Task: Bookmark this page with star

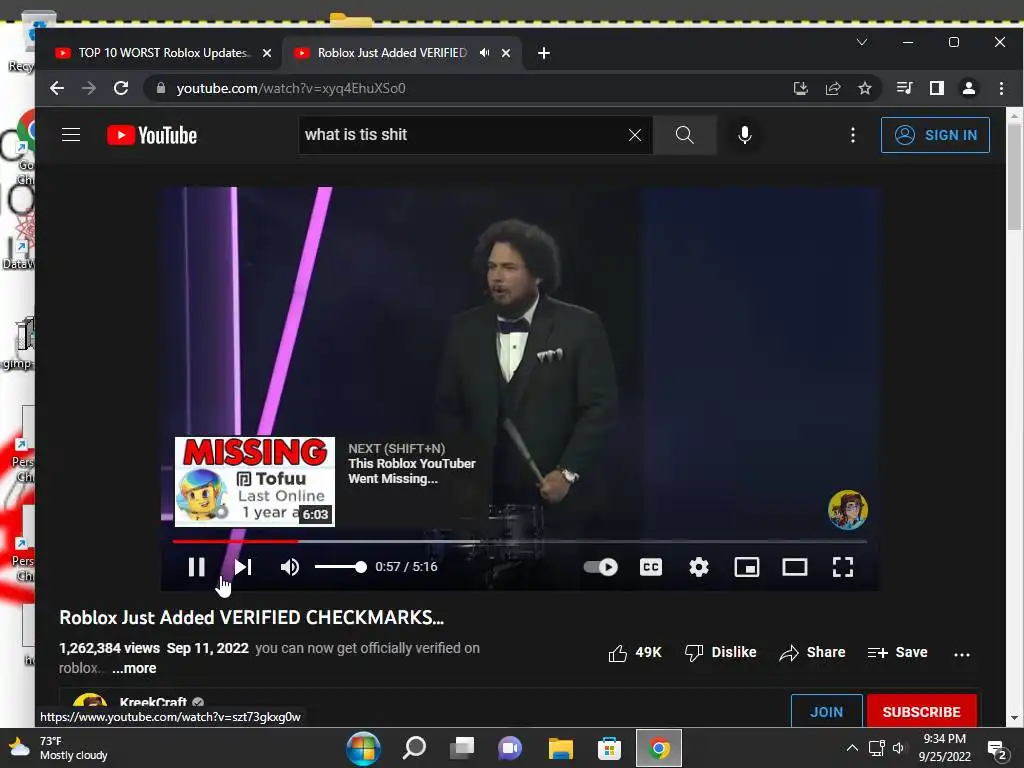Action: tap(865, 88)
